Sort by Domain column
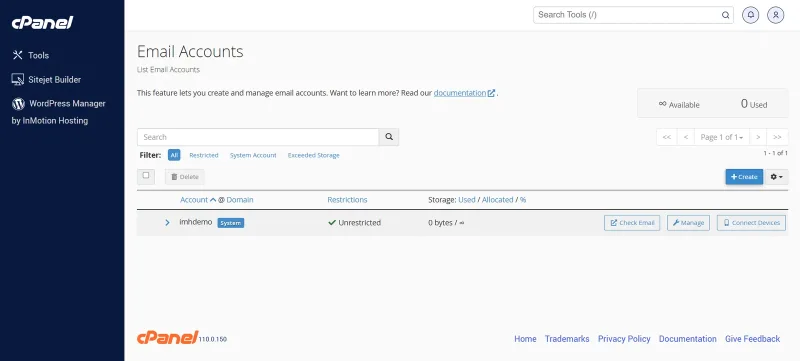The image size is (800, 361). [240, 200]
